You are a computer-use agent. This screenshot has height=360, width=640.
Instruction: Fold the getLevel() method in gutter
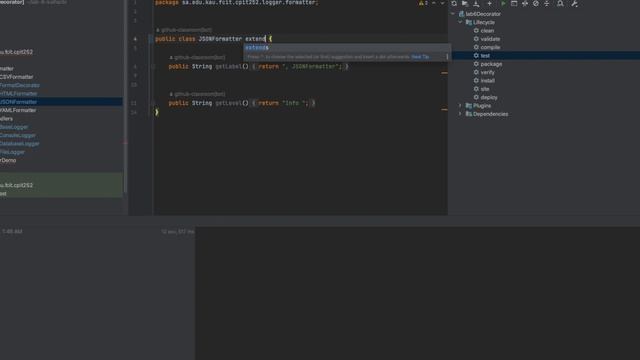pyautogui.click(x=153, y=103)
